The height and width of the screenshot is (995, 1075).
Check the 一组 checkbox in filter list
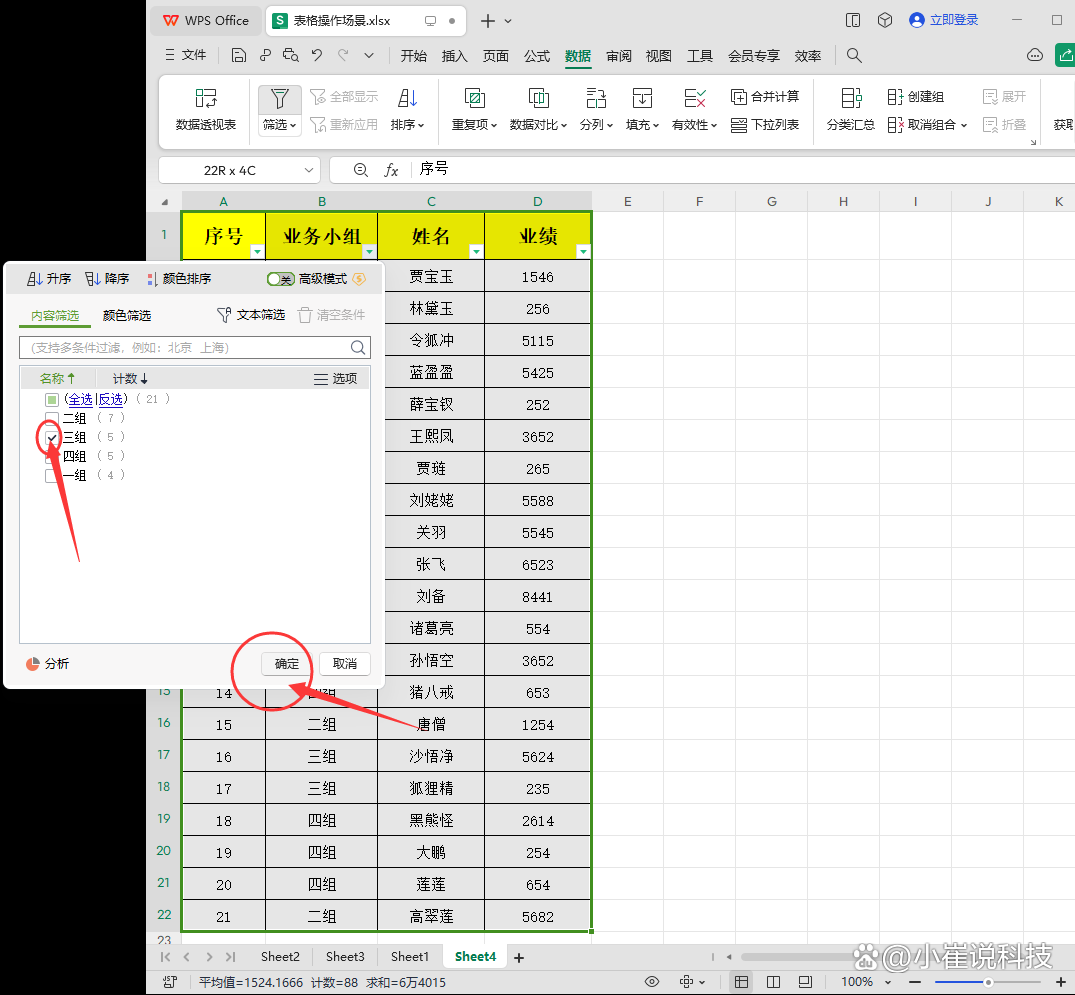pos(52,475)
